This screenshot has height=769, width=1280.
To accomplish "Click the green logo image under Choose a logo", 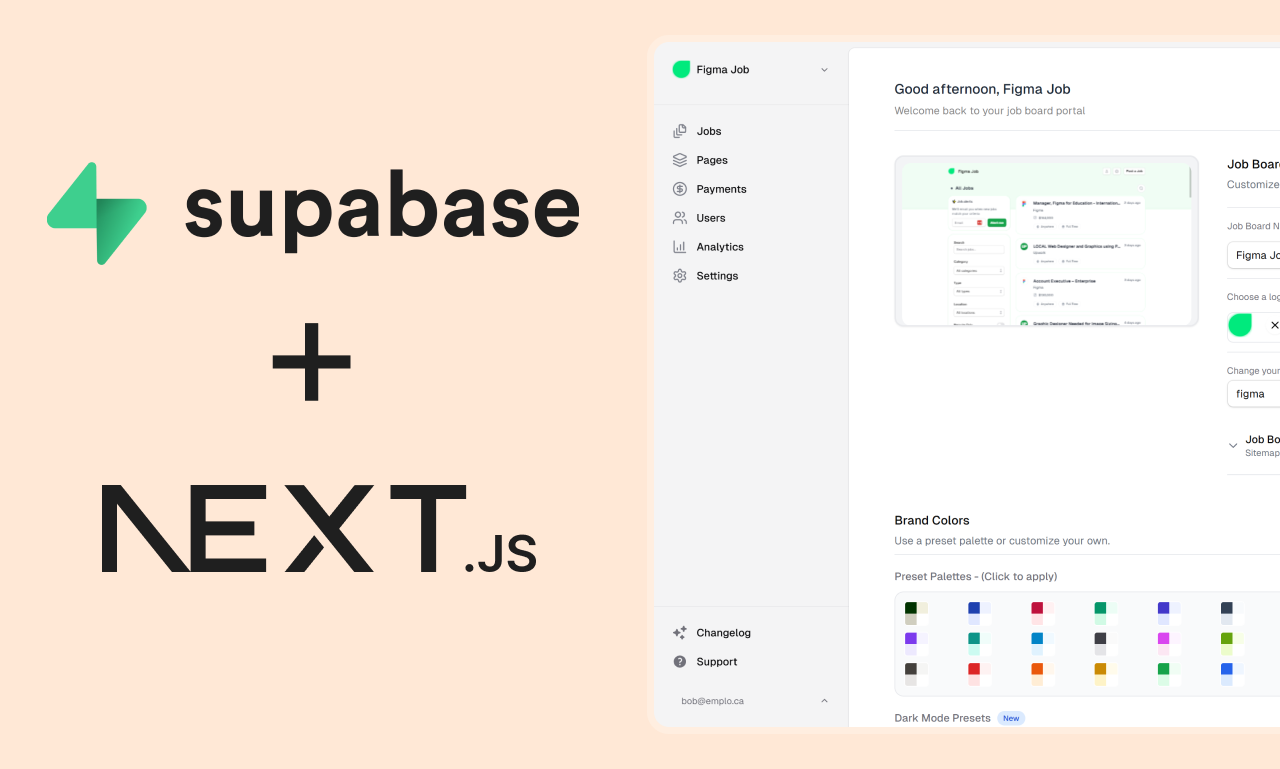I will pyautogui.click(x=1240, y=325).
